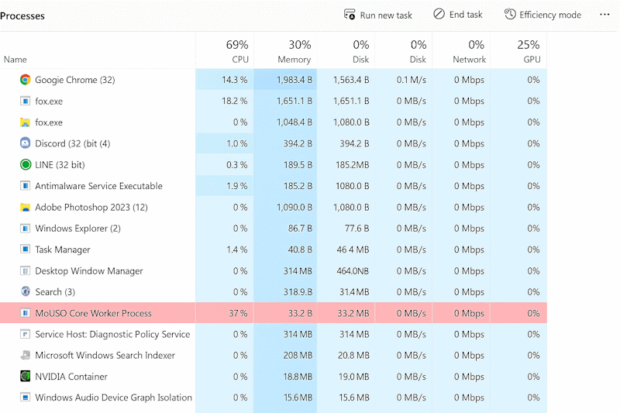Image resolution: width=620 pixels, height=413 pixels.
Task: Click the 19.0 MB disk value
Action: click(354, 377)
